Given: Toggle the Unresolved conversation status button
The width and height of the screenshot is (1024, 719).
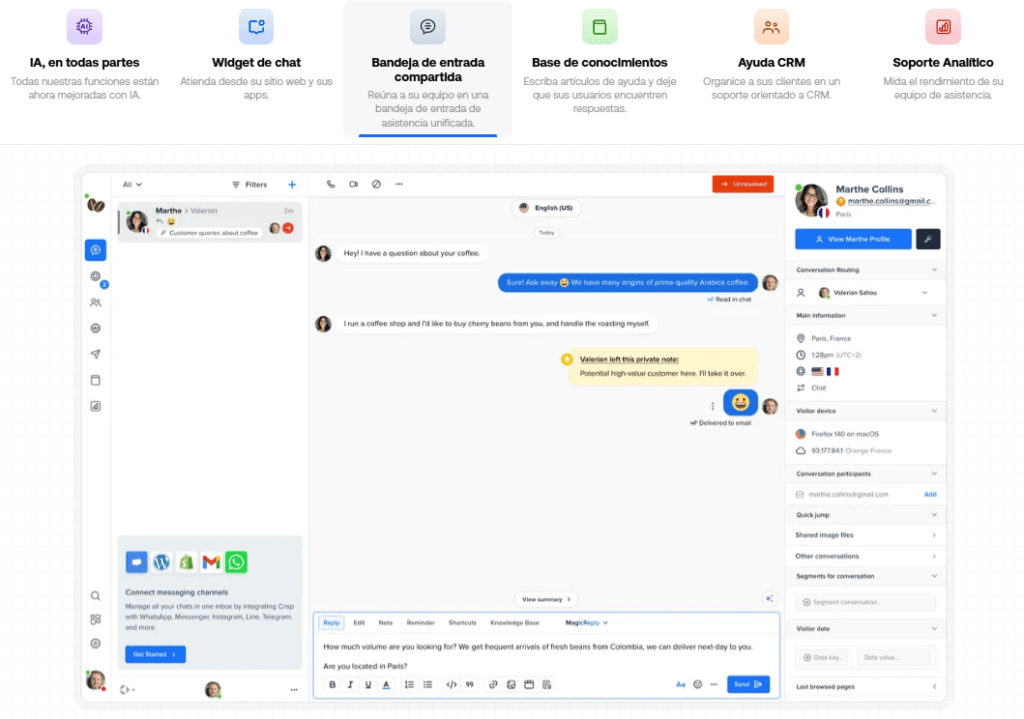Looking at the screenshot, I should (742, 184).
